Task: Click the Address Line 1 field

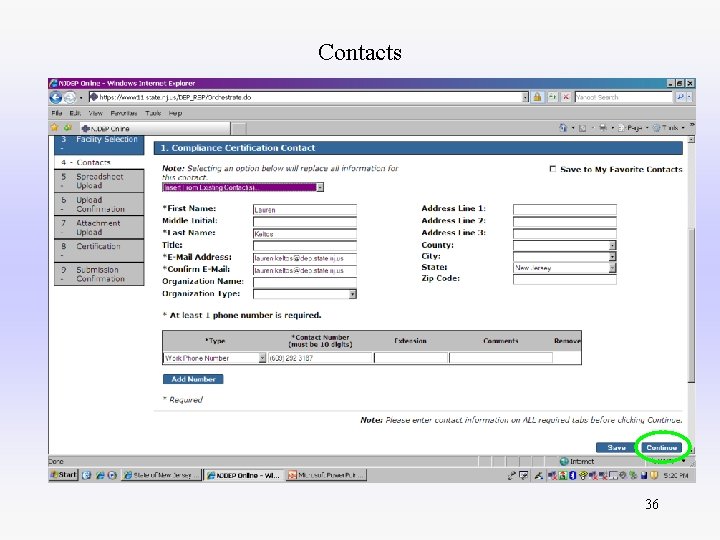Action: [x=565, y=209]
